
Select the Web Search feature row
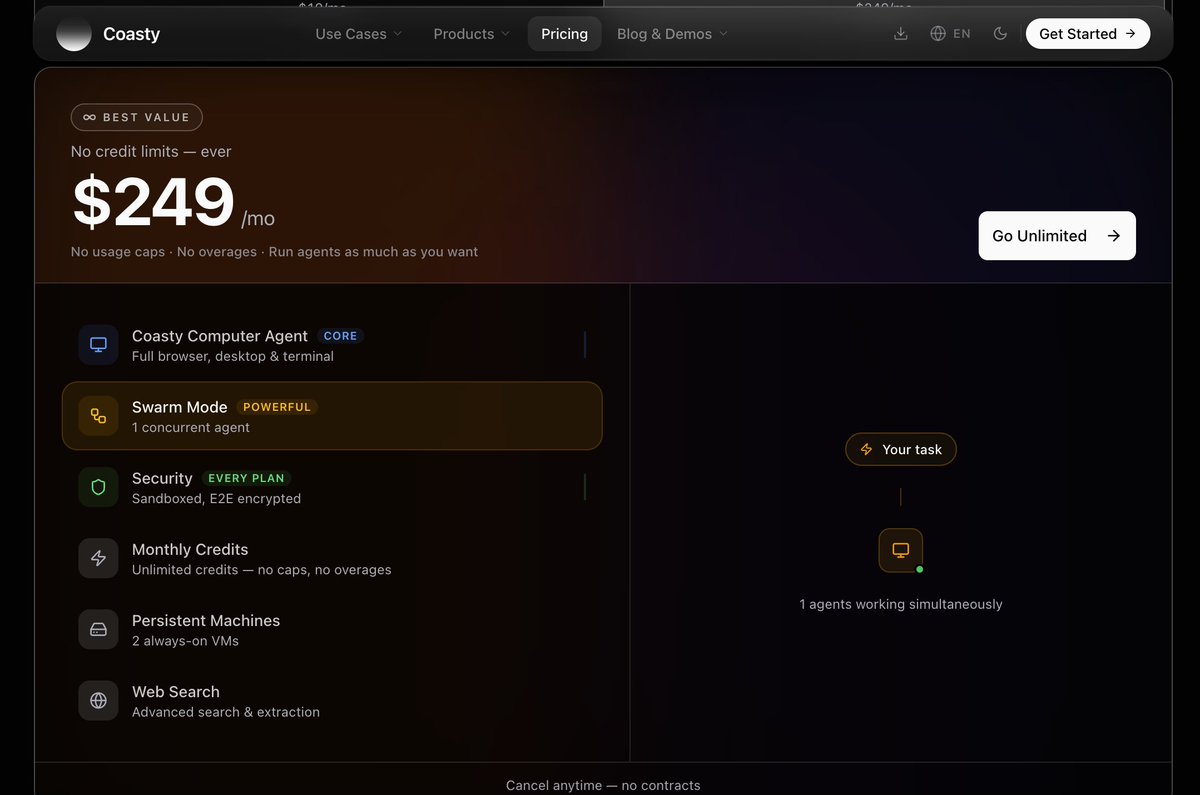pyautogui.click(x=332, y=701)
